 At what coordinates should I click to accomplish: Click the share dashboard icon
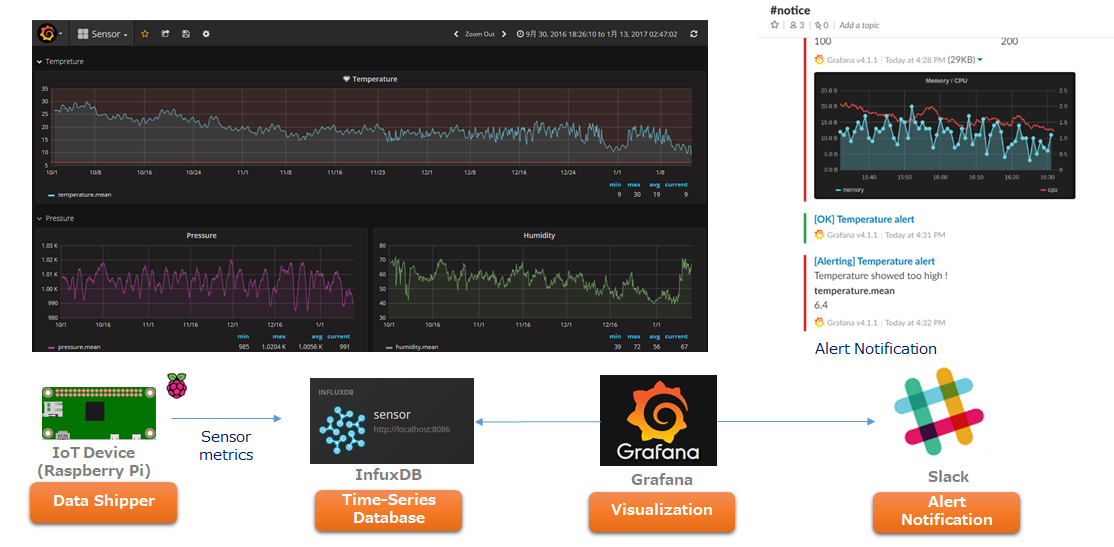[x=165, y=33]
